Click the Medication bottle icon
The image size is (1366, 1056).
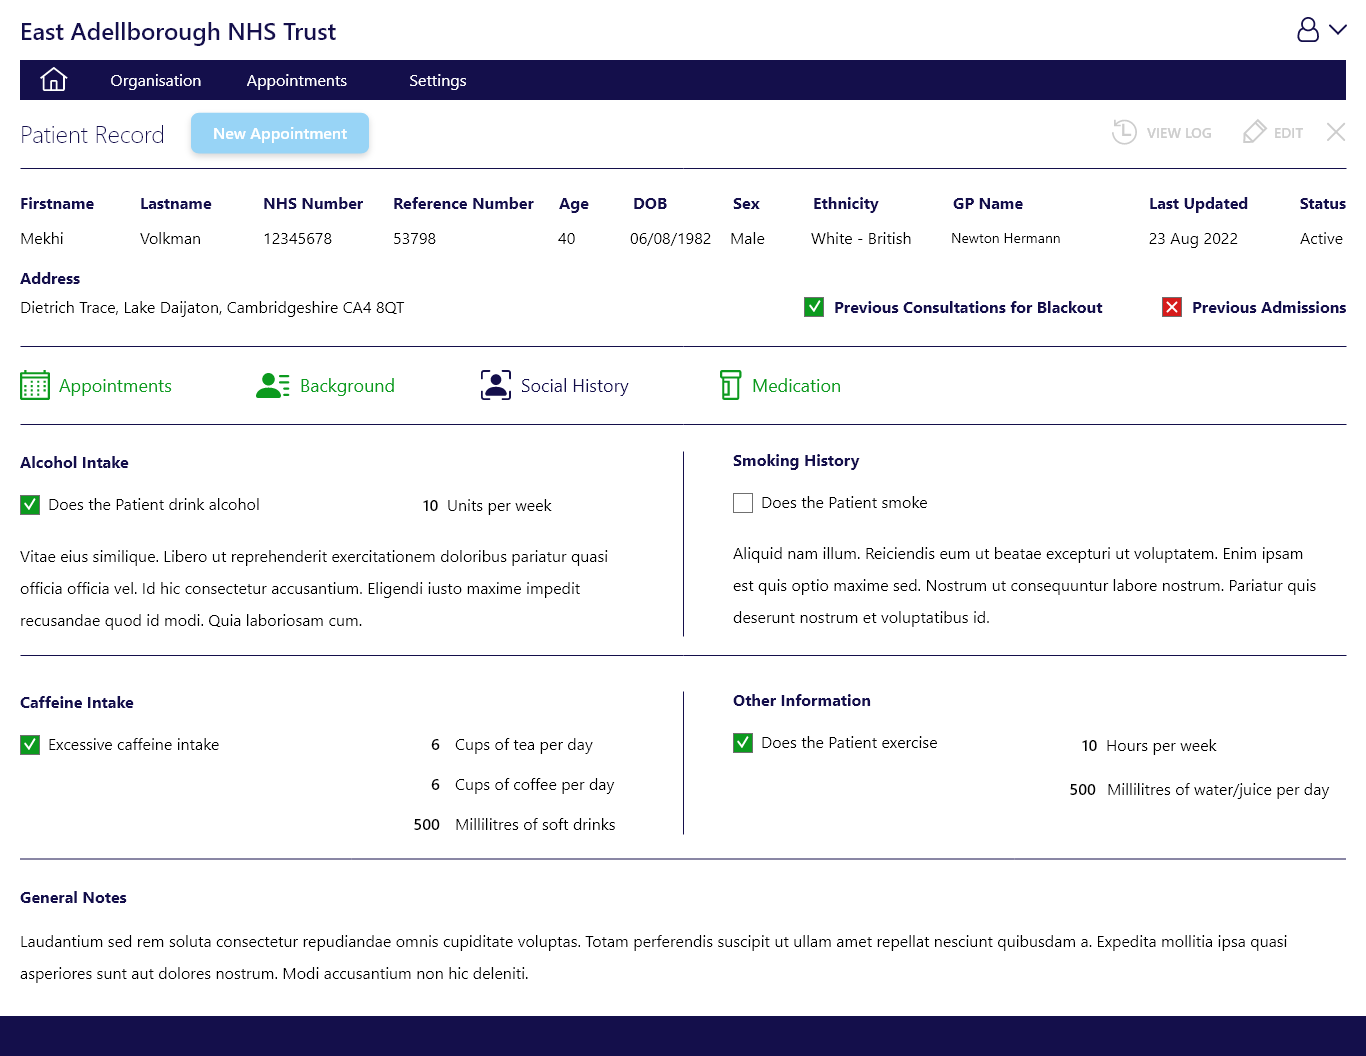click(731, 385)
